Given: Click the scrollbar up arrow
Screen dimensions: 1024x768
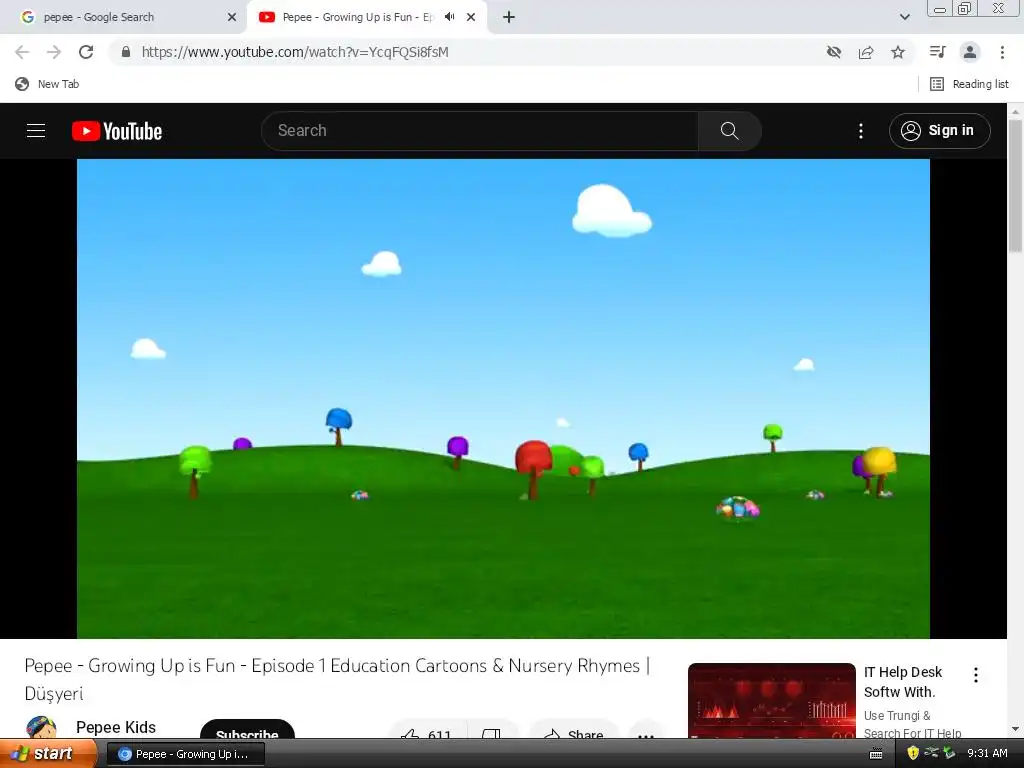Looking at the screenshot, I should pyautogui.click(x=1015, y=111).
